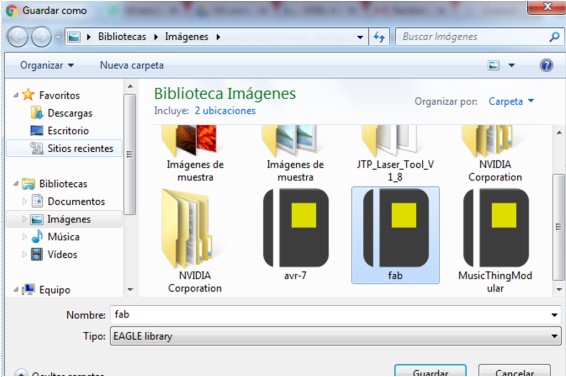The image size is (566, 377).
Task: Select Equipo in navigation pane
Action: 55,290
